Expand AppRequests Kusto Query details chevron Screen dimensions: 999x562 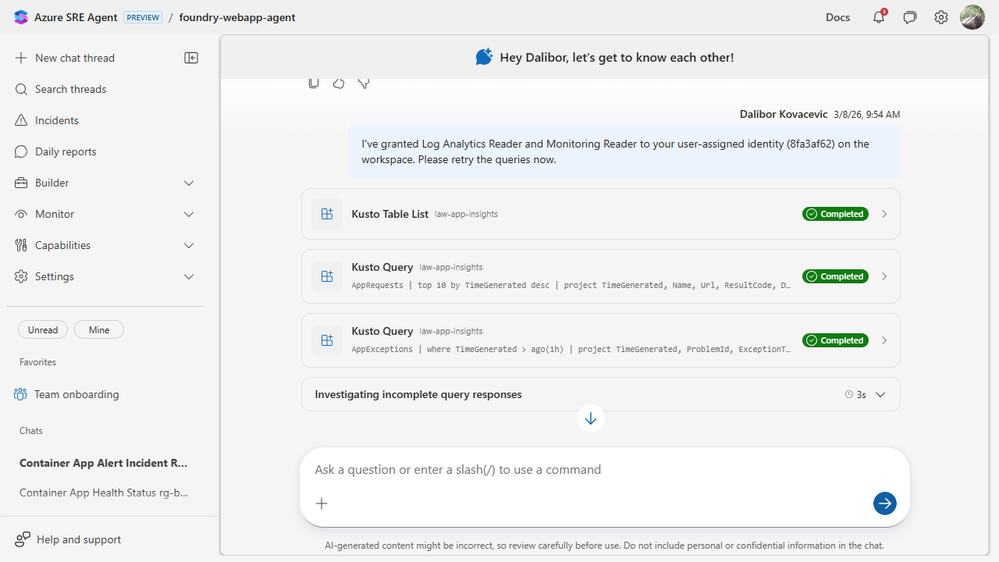click(884, 276)
